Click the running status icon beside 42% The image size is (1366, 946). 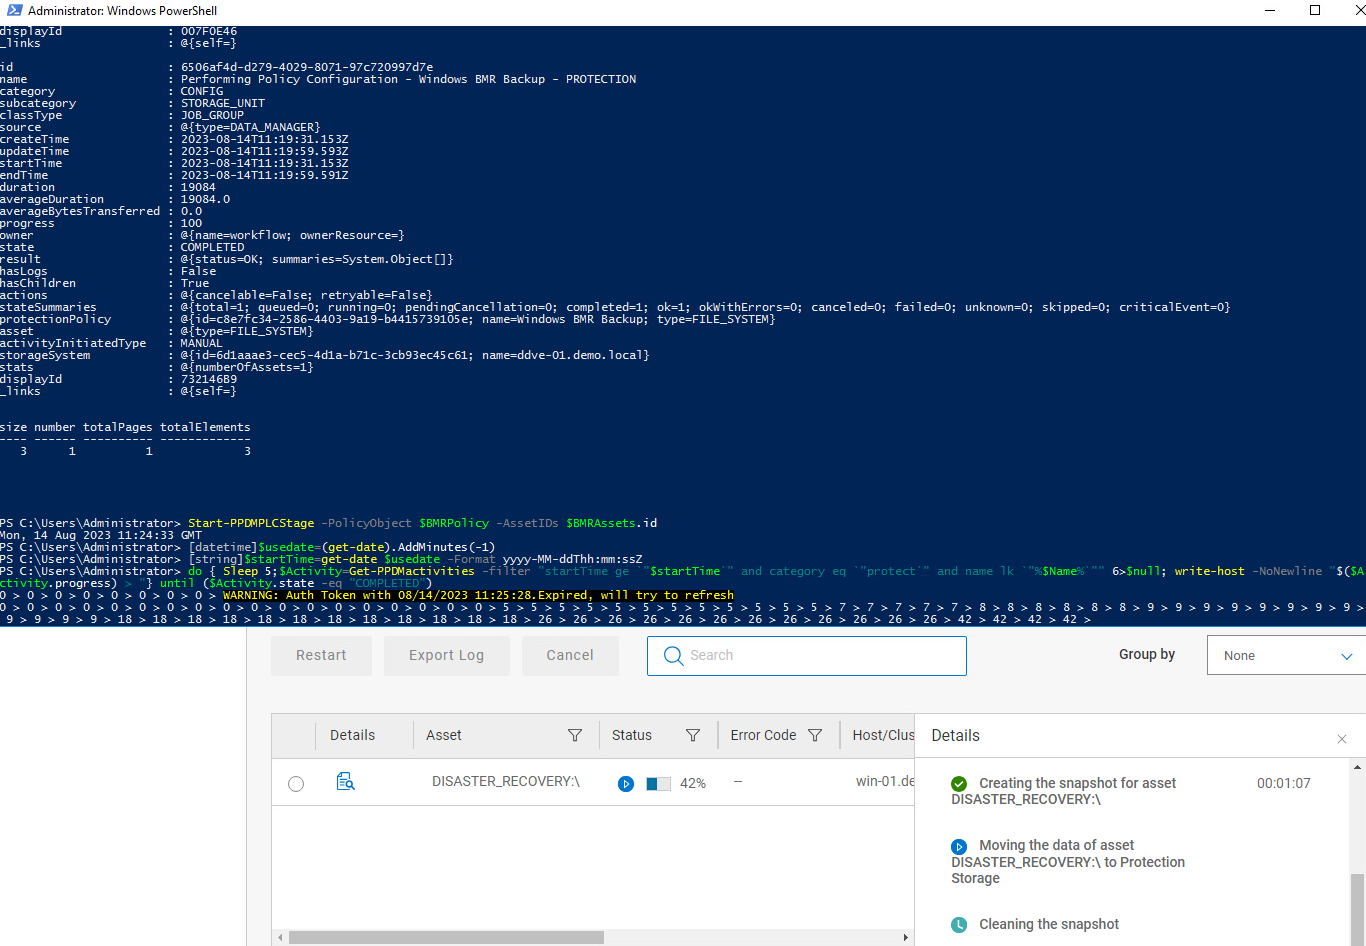626,784
